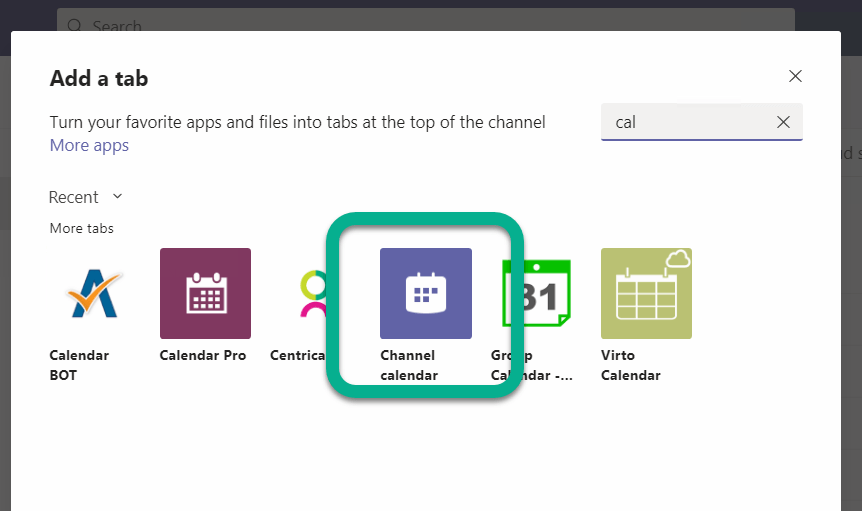The image size is (862, 511).
Task: Click the cloud badge on Virto Calendar
Action: 679,260
